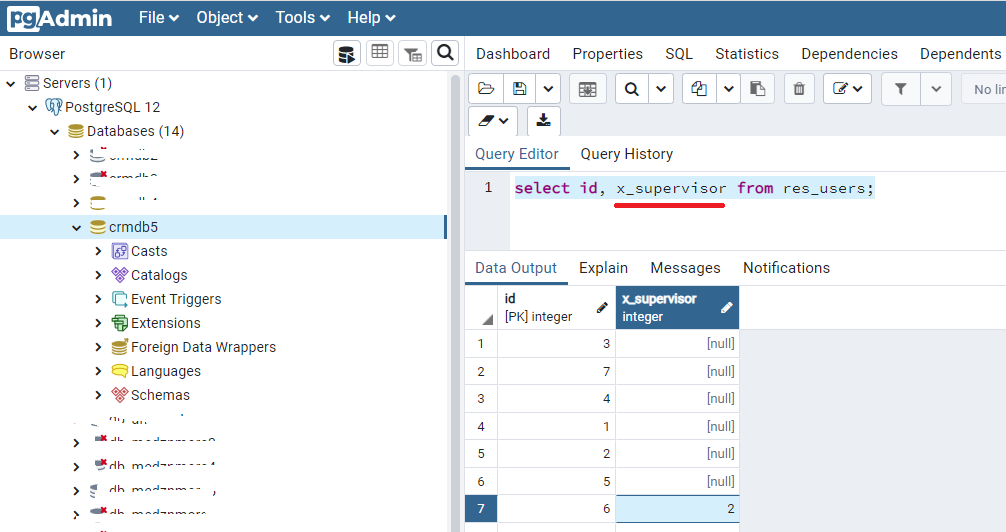Viewport: 1006px width, 532px height.
Task: Click the Download as CSV icon
Action: tap(543, 121)
